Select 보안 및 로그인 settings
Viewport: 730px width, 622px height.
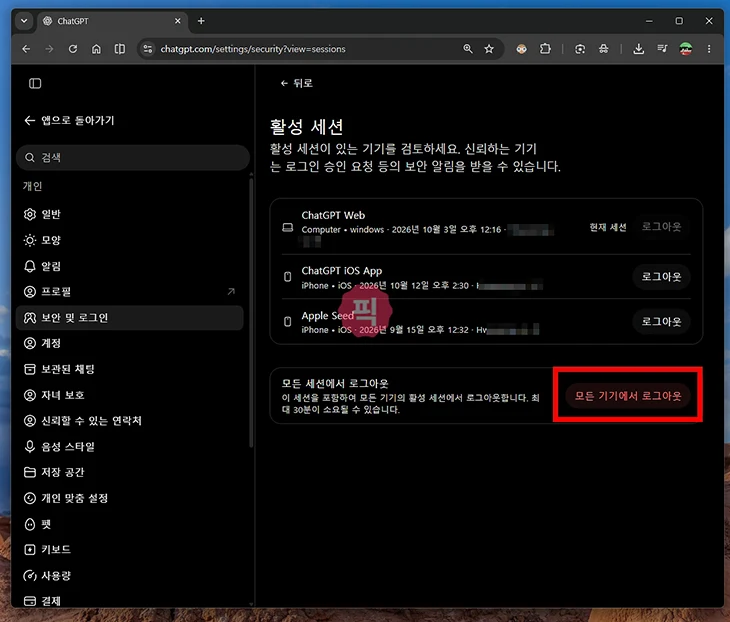click(129, 318)
